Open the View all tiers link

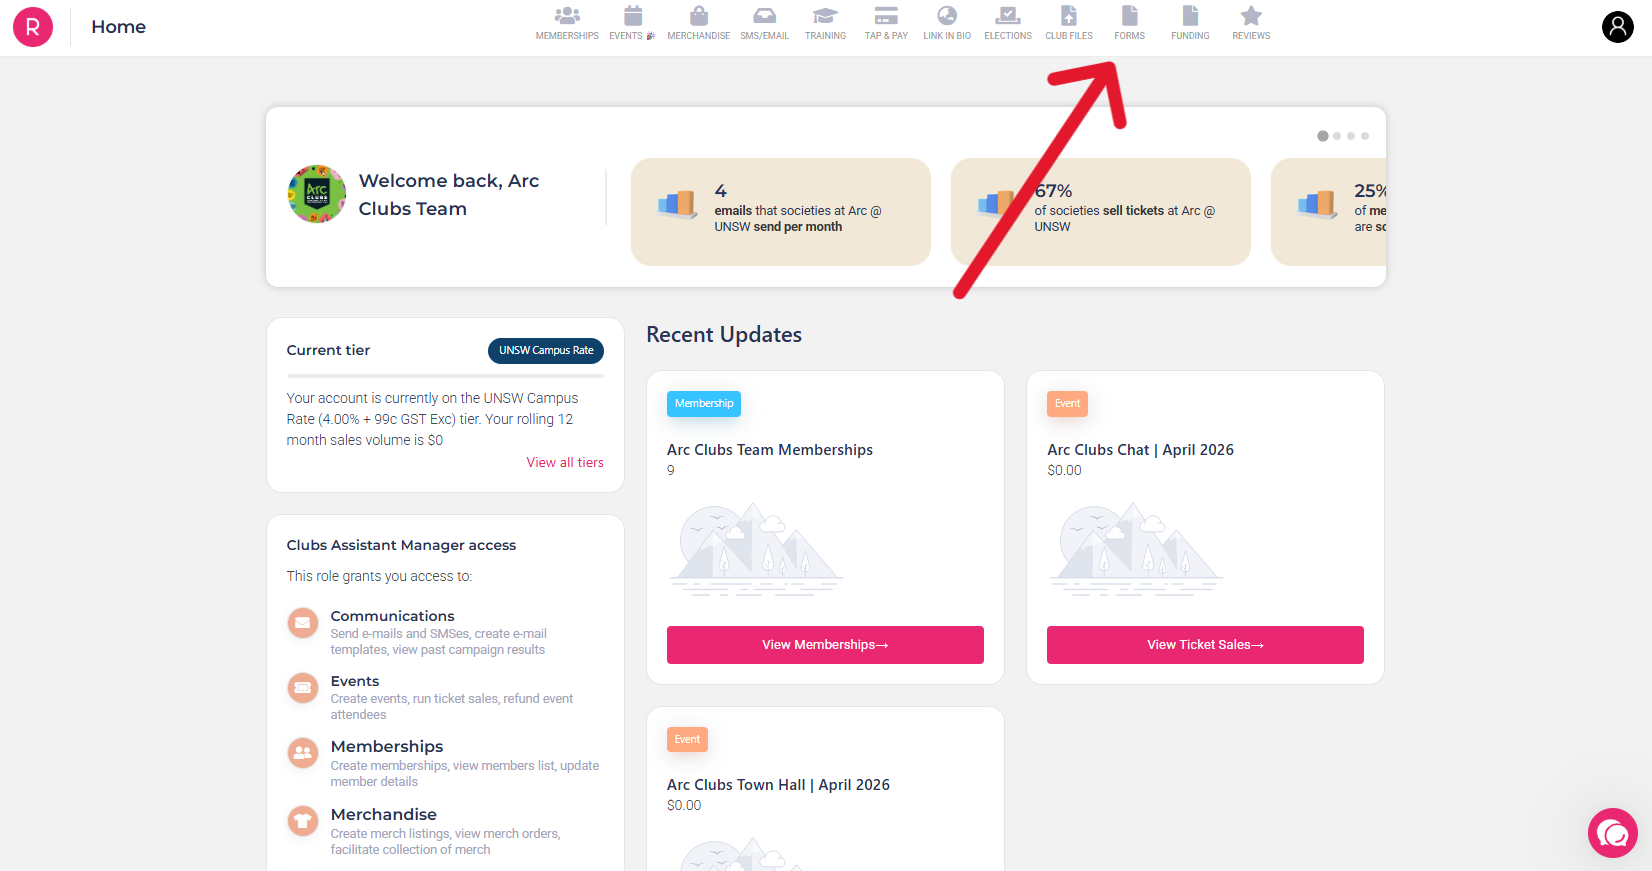pyautogui.click(x=565, y=463)
